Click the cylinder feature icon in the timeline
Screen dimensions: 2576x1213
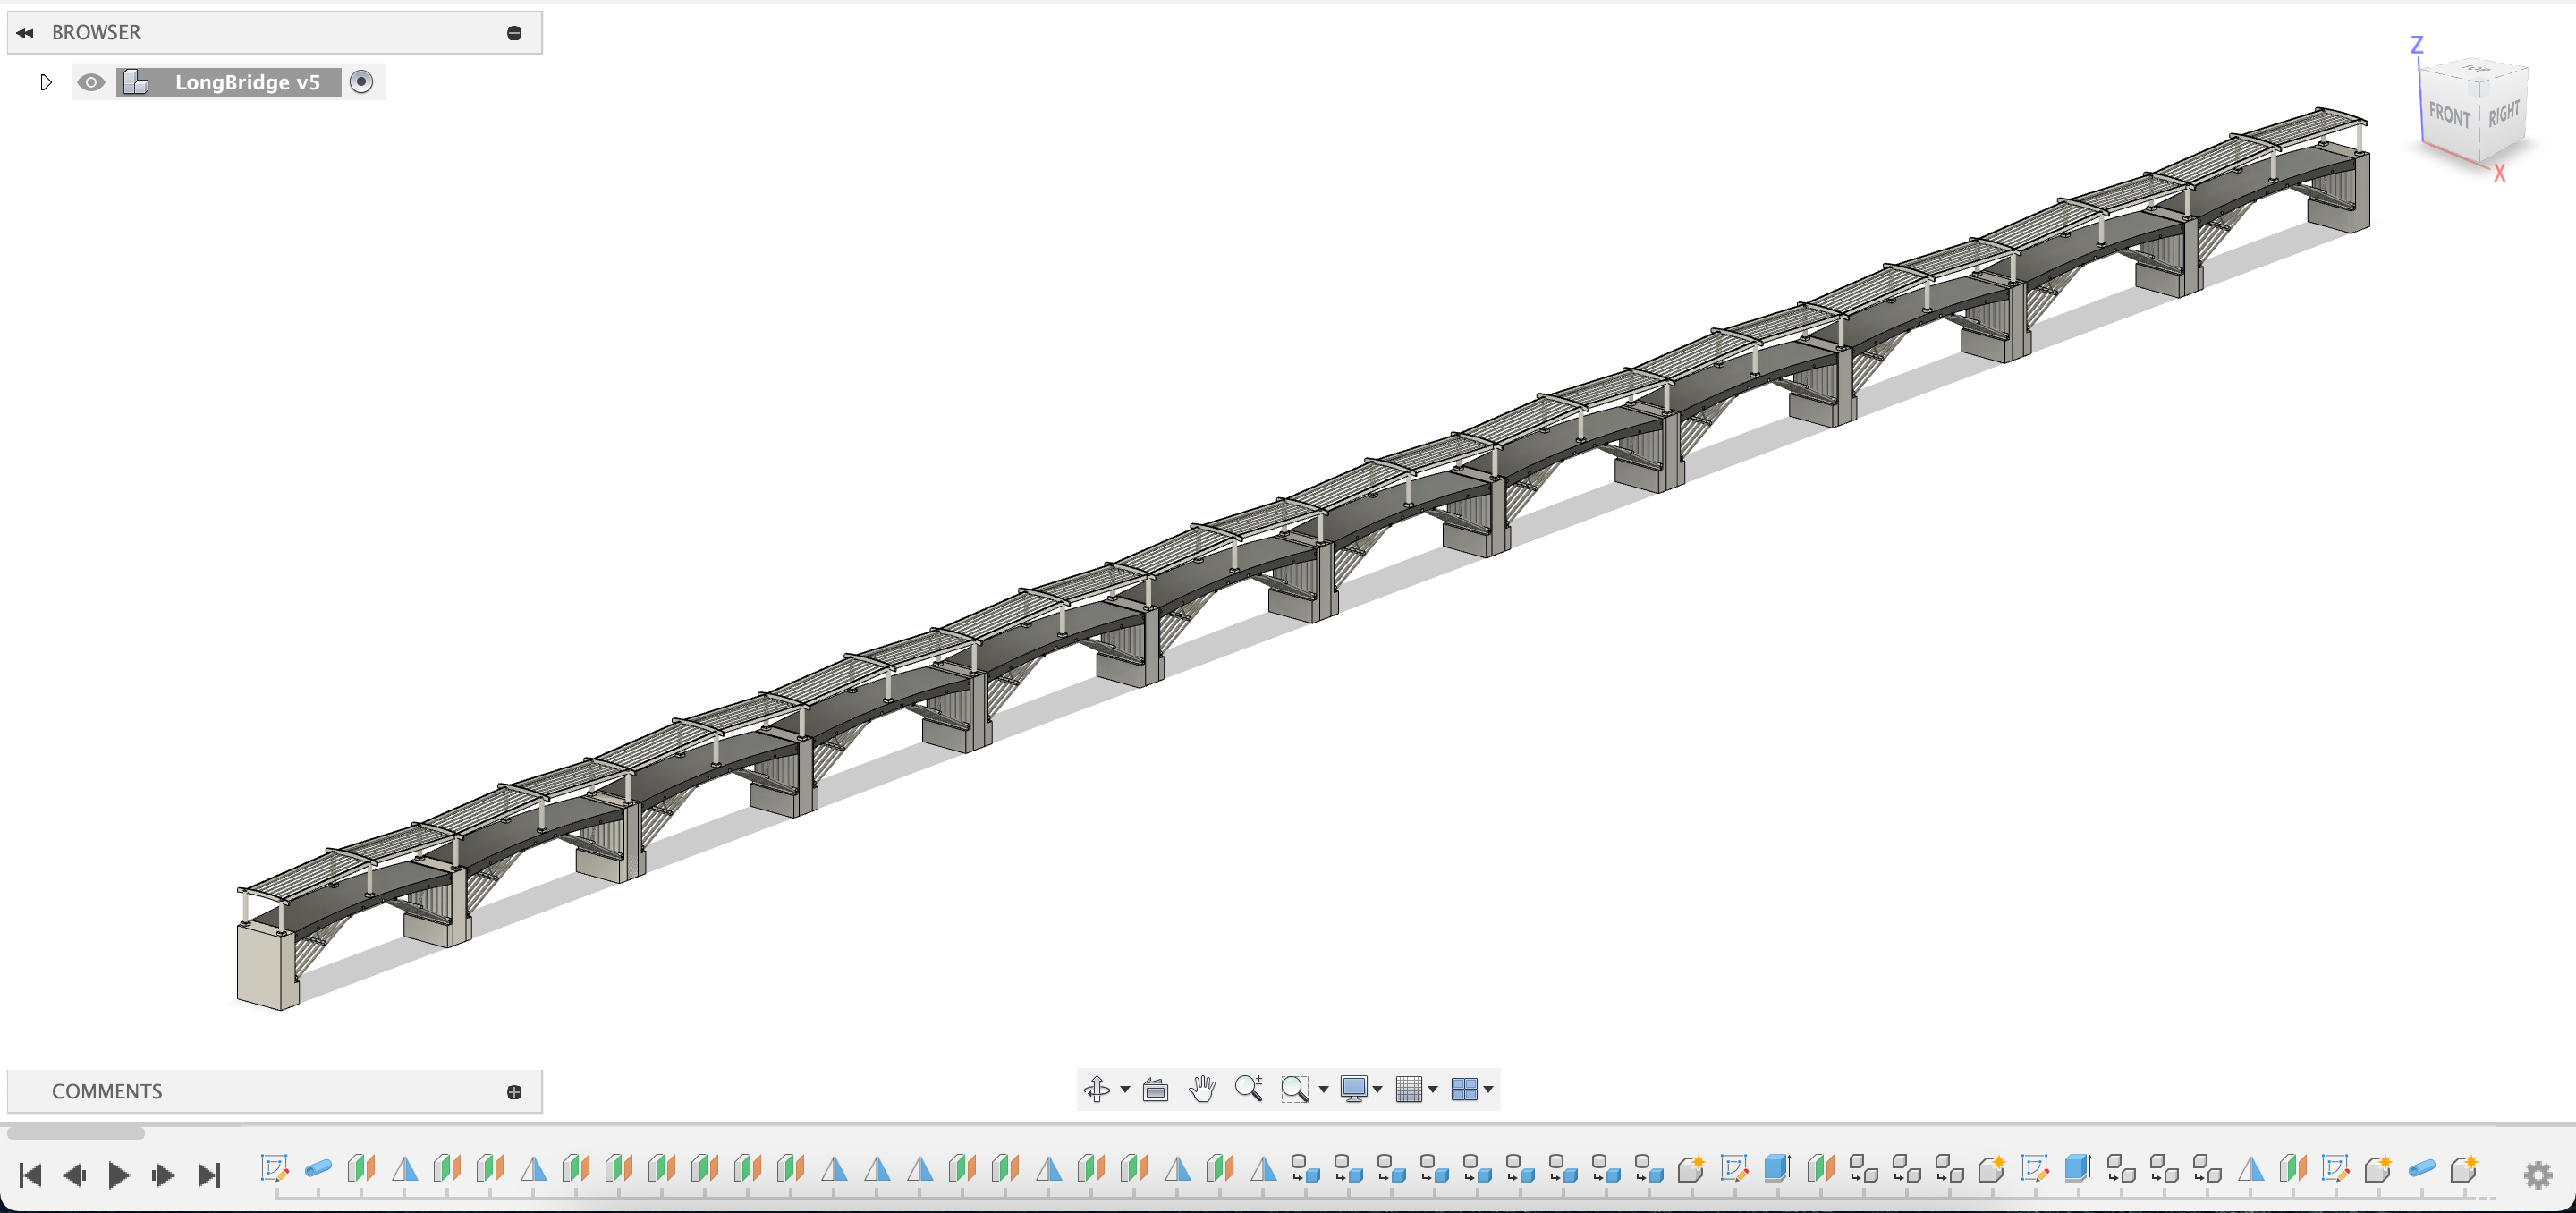(x=318, y=1168)
